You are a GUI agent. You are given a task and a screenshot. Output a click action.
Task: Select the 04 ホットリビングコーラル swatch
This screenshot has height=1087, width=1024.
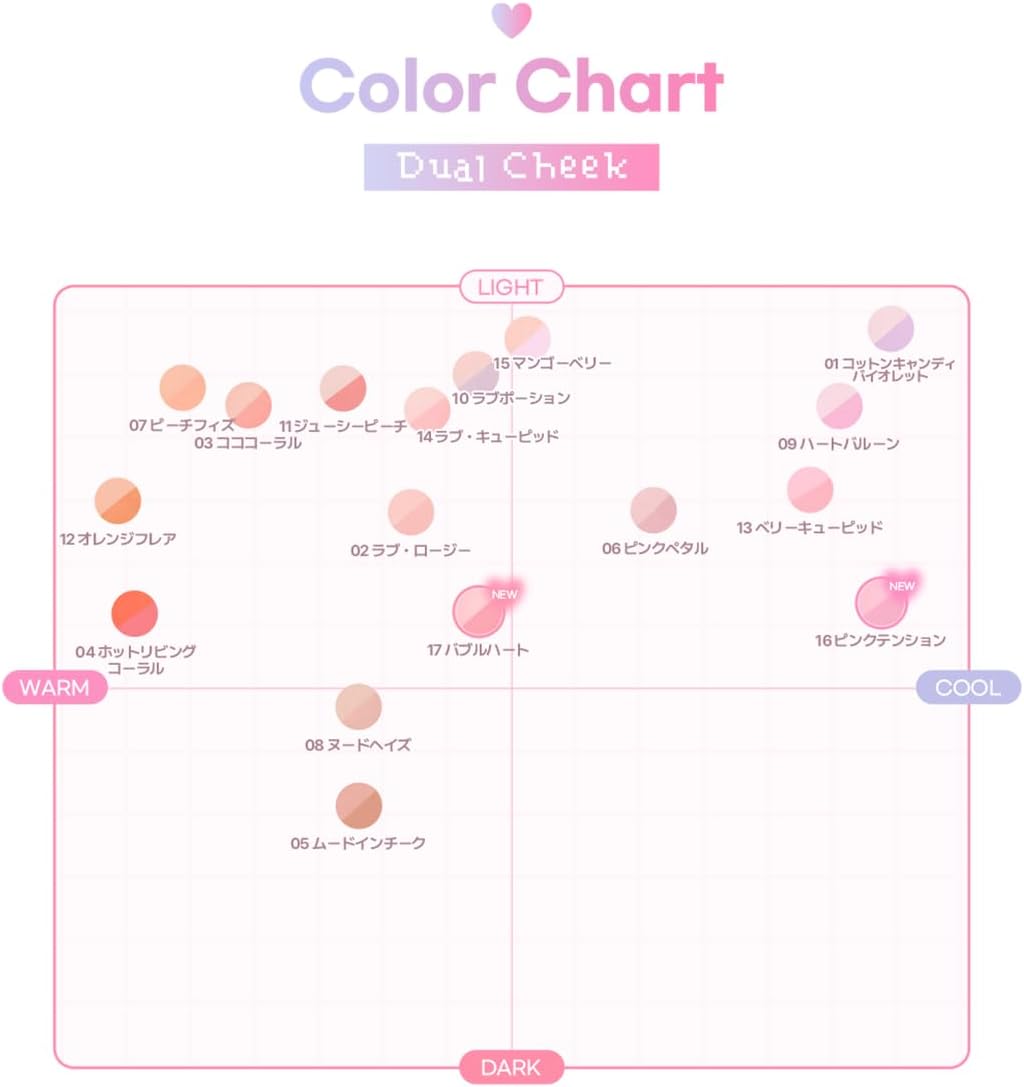point(134,614)
